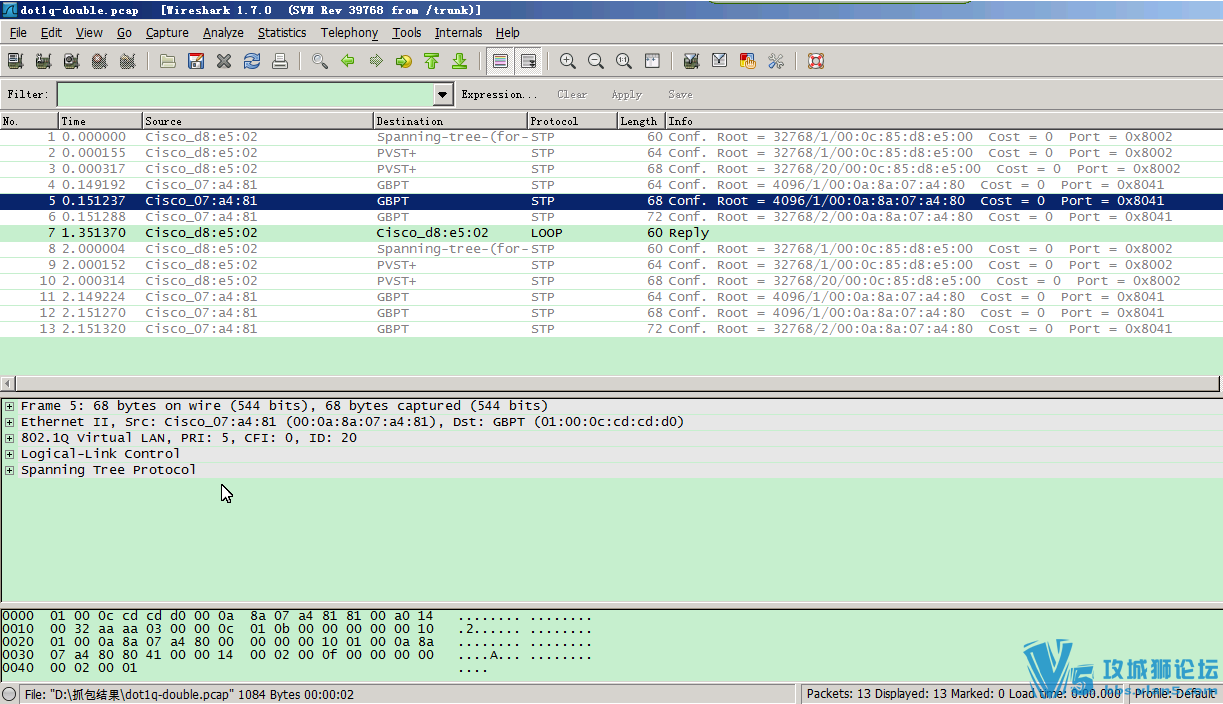Viewport: 1223px width, 704px height.
Task: Sort packets by the Destination column
Action: click(x=451, y=121)
